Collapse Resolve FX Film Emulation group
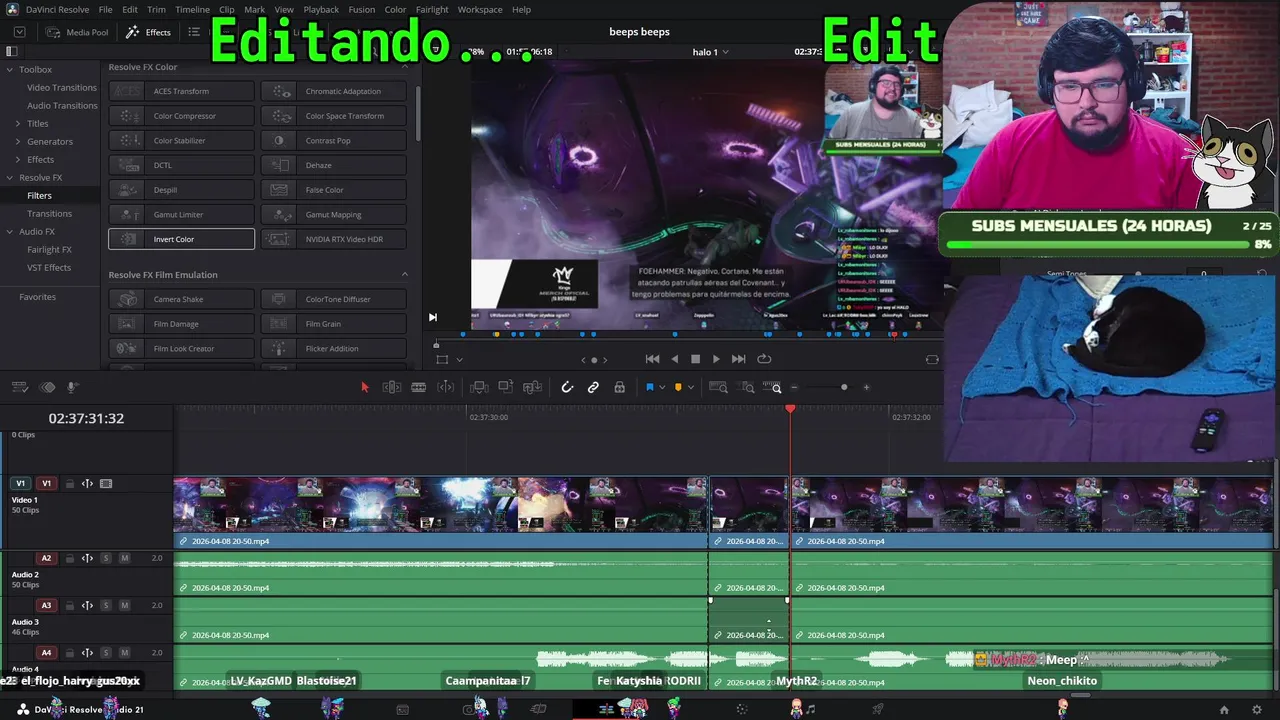1280x720 pixels. (x=405, y=275)
